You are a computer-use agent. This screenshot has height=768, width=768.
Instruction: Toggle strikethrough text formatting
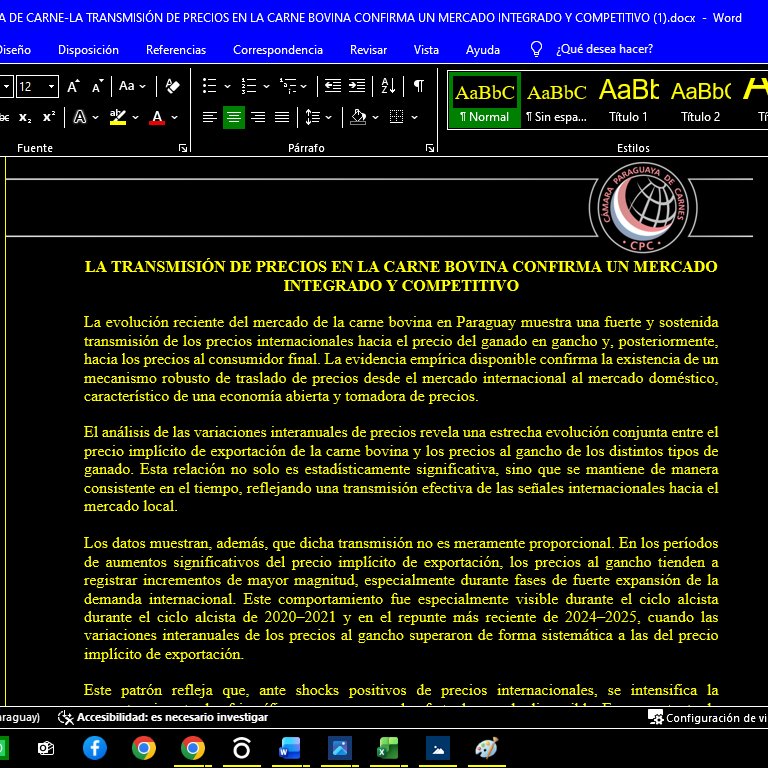coord(4,118)
